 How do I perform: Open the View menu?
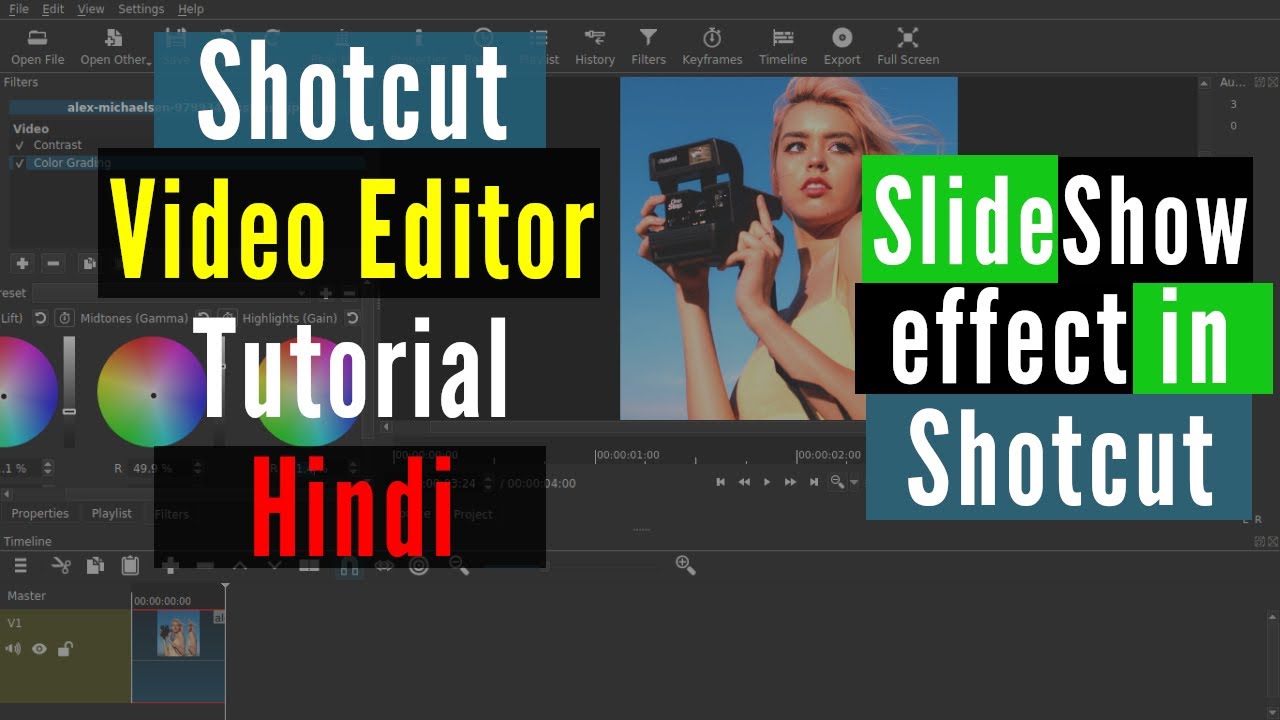[x=91, y=9]
